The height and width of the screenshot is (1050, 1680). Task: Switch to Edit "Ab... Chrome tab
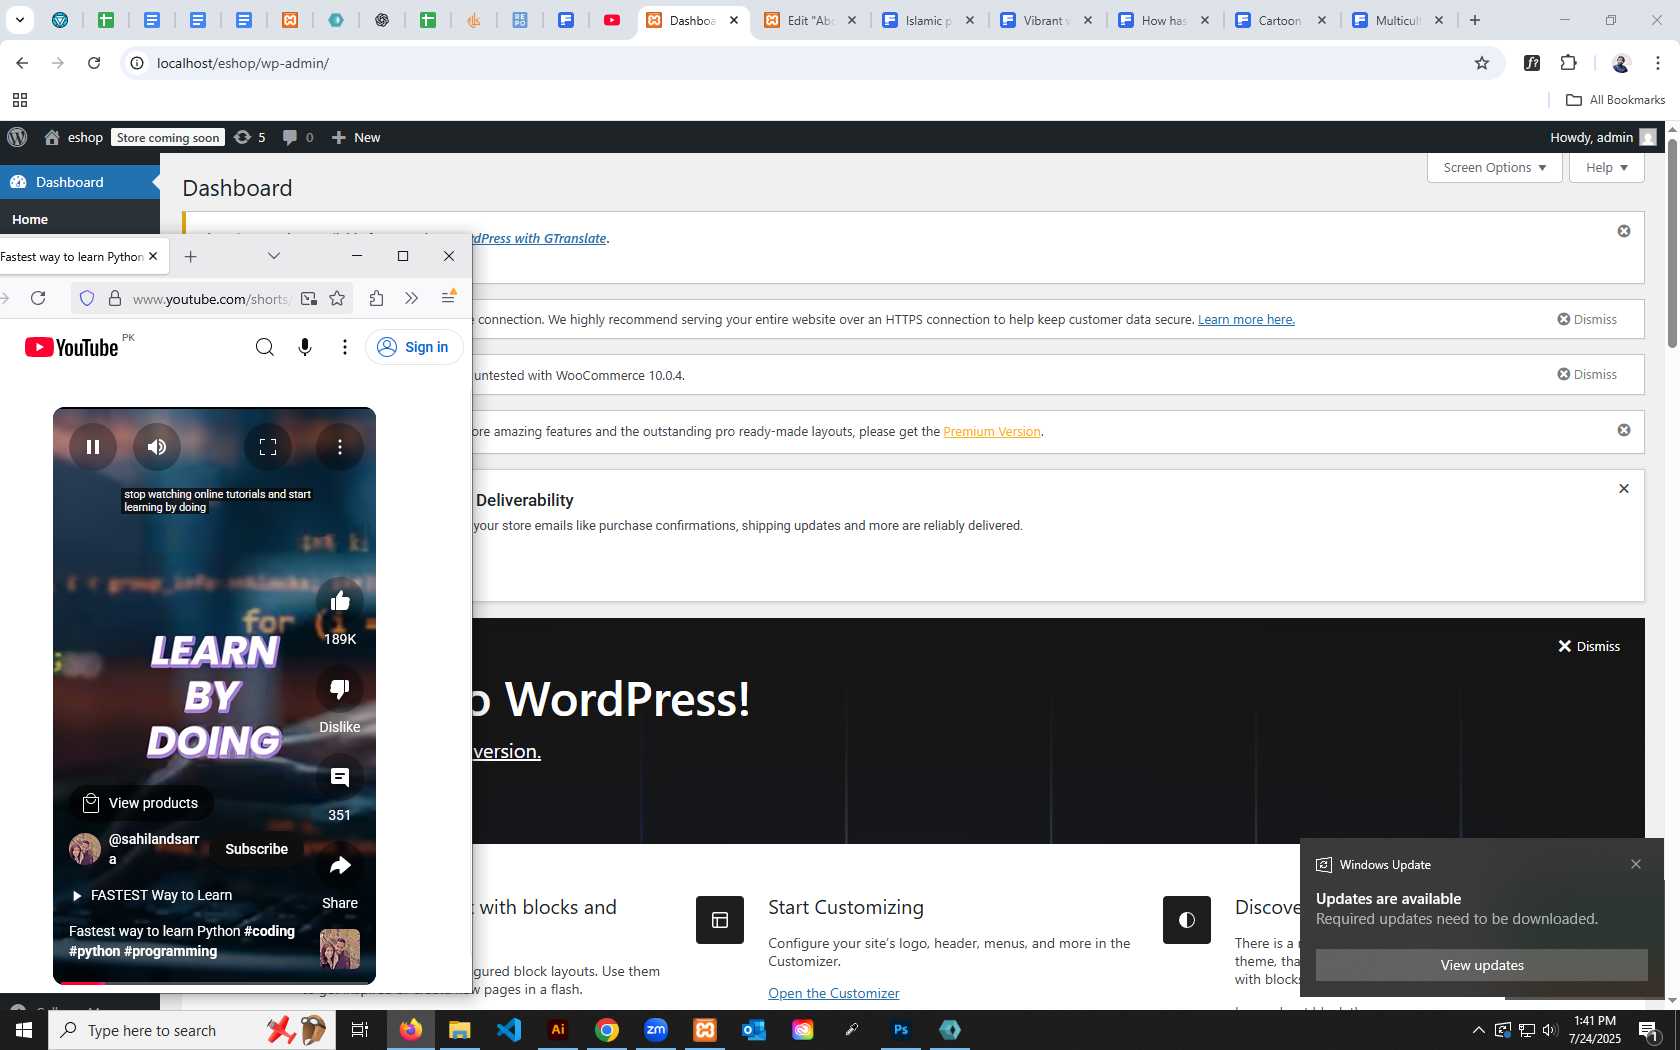[x=810, y=20]
